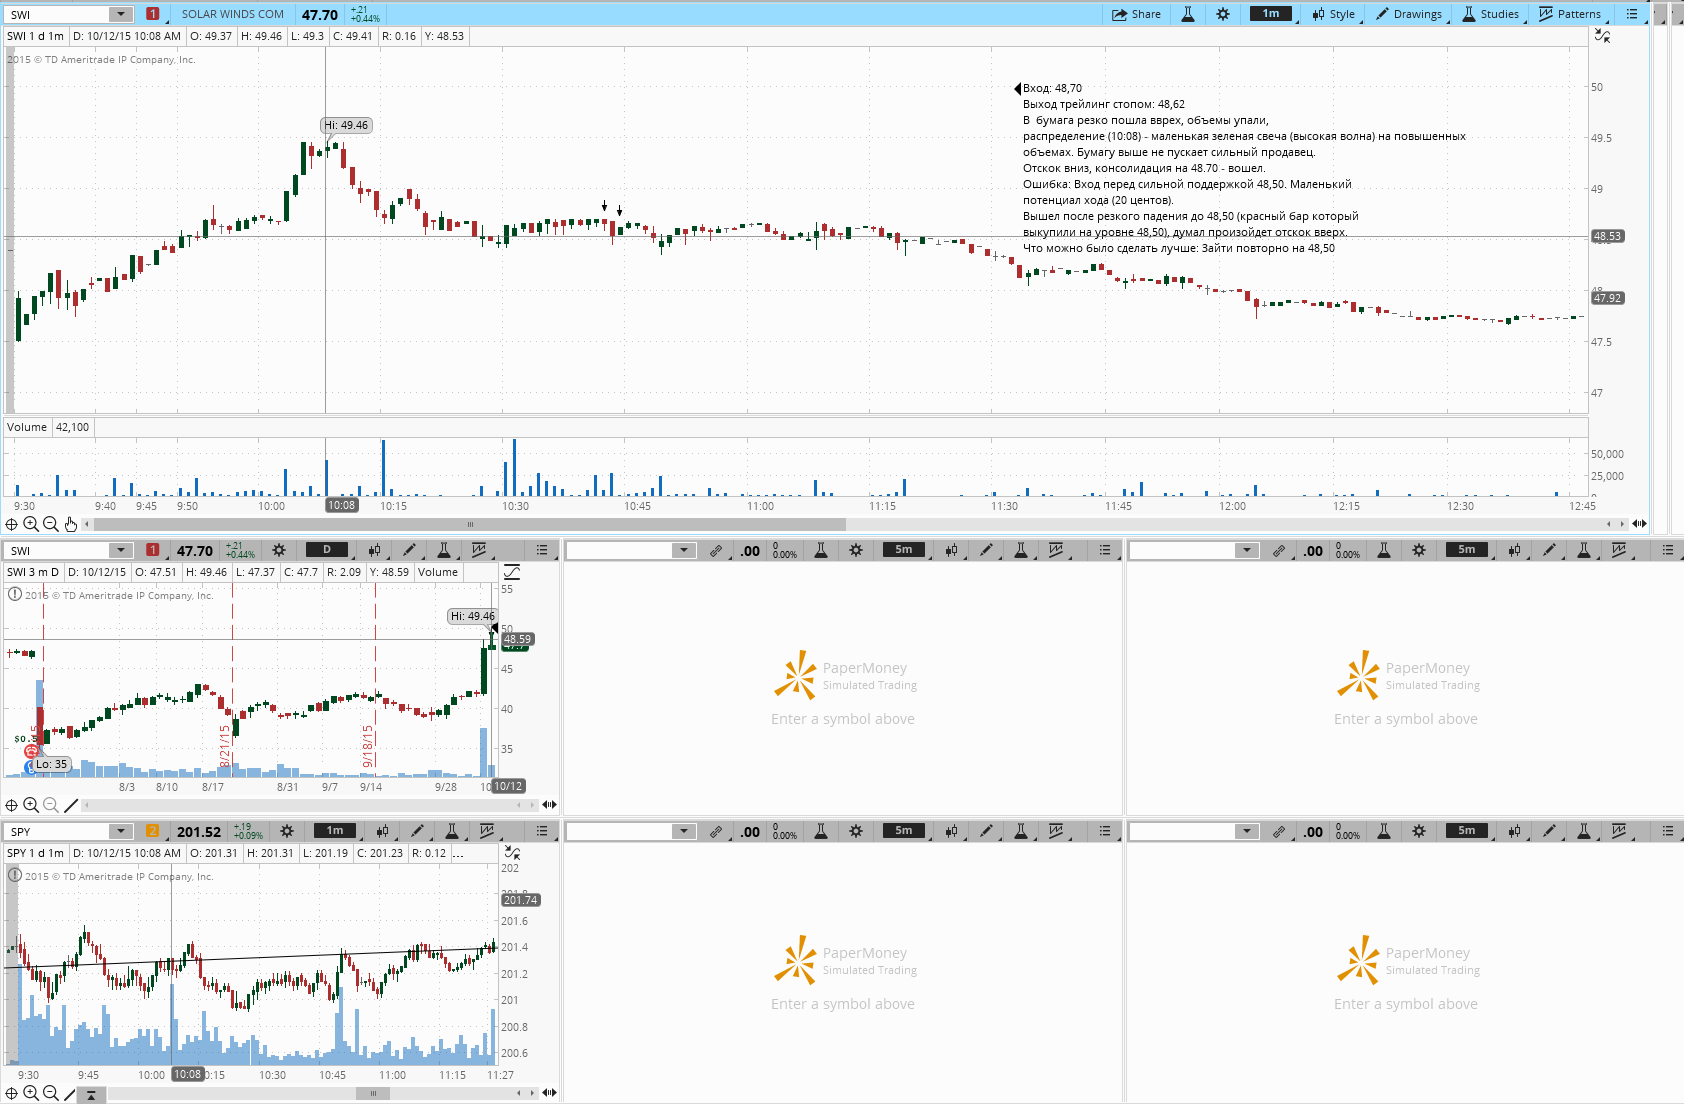
Task: Open the studies flask on the SPY chart
Action: coord(452,831)
